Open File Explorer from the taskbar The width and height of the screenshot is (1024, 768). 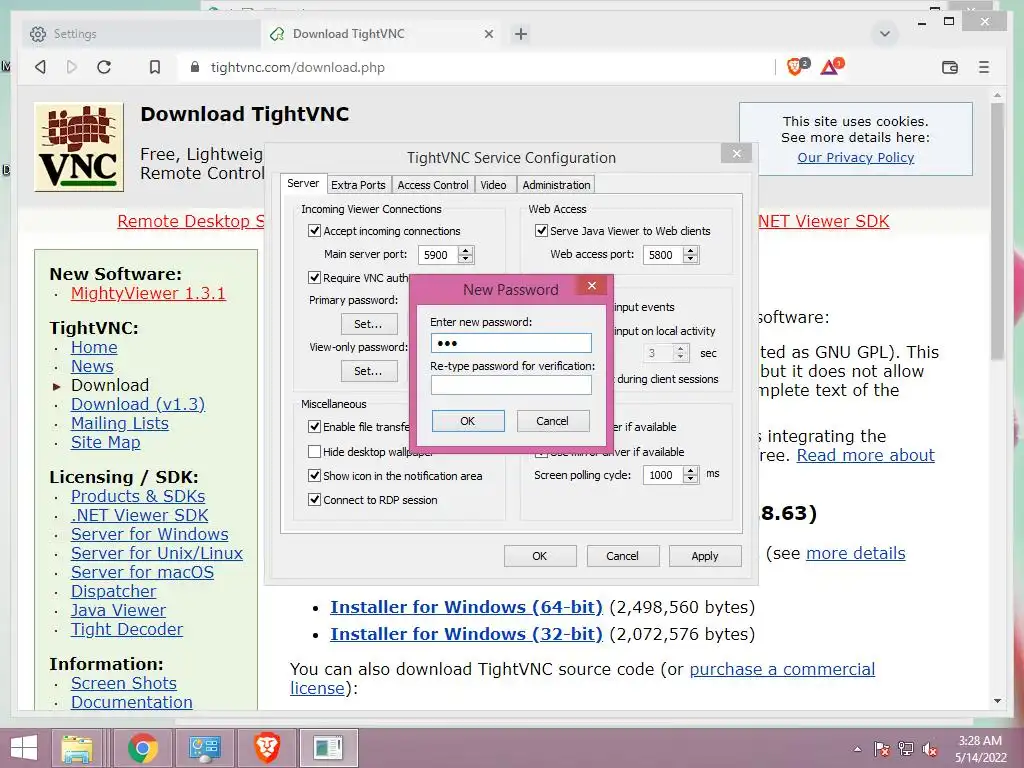[x=77, y=748]
